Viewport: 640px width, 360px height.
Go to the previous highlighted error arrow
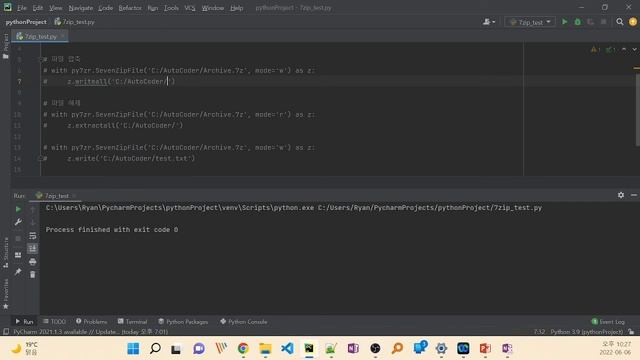pos(624,49)
